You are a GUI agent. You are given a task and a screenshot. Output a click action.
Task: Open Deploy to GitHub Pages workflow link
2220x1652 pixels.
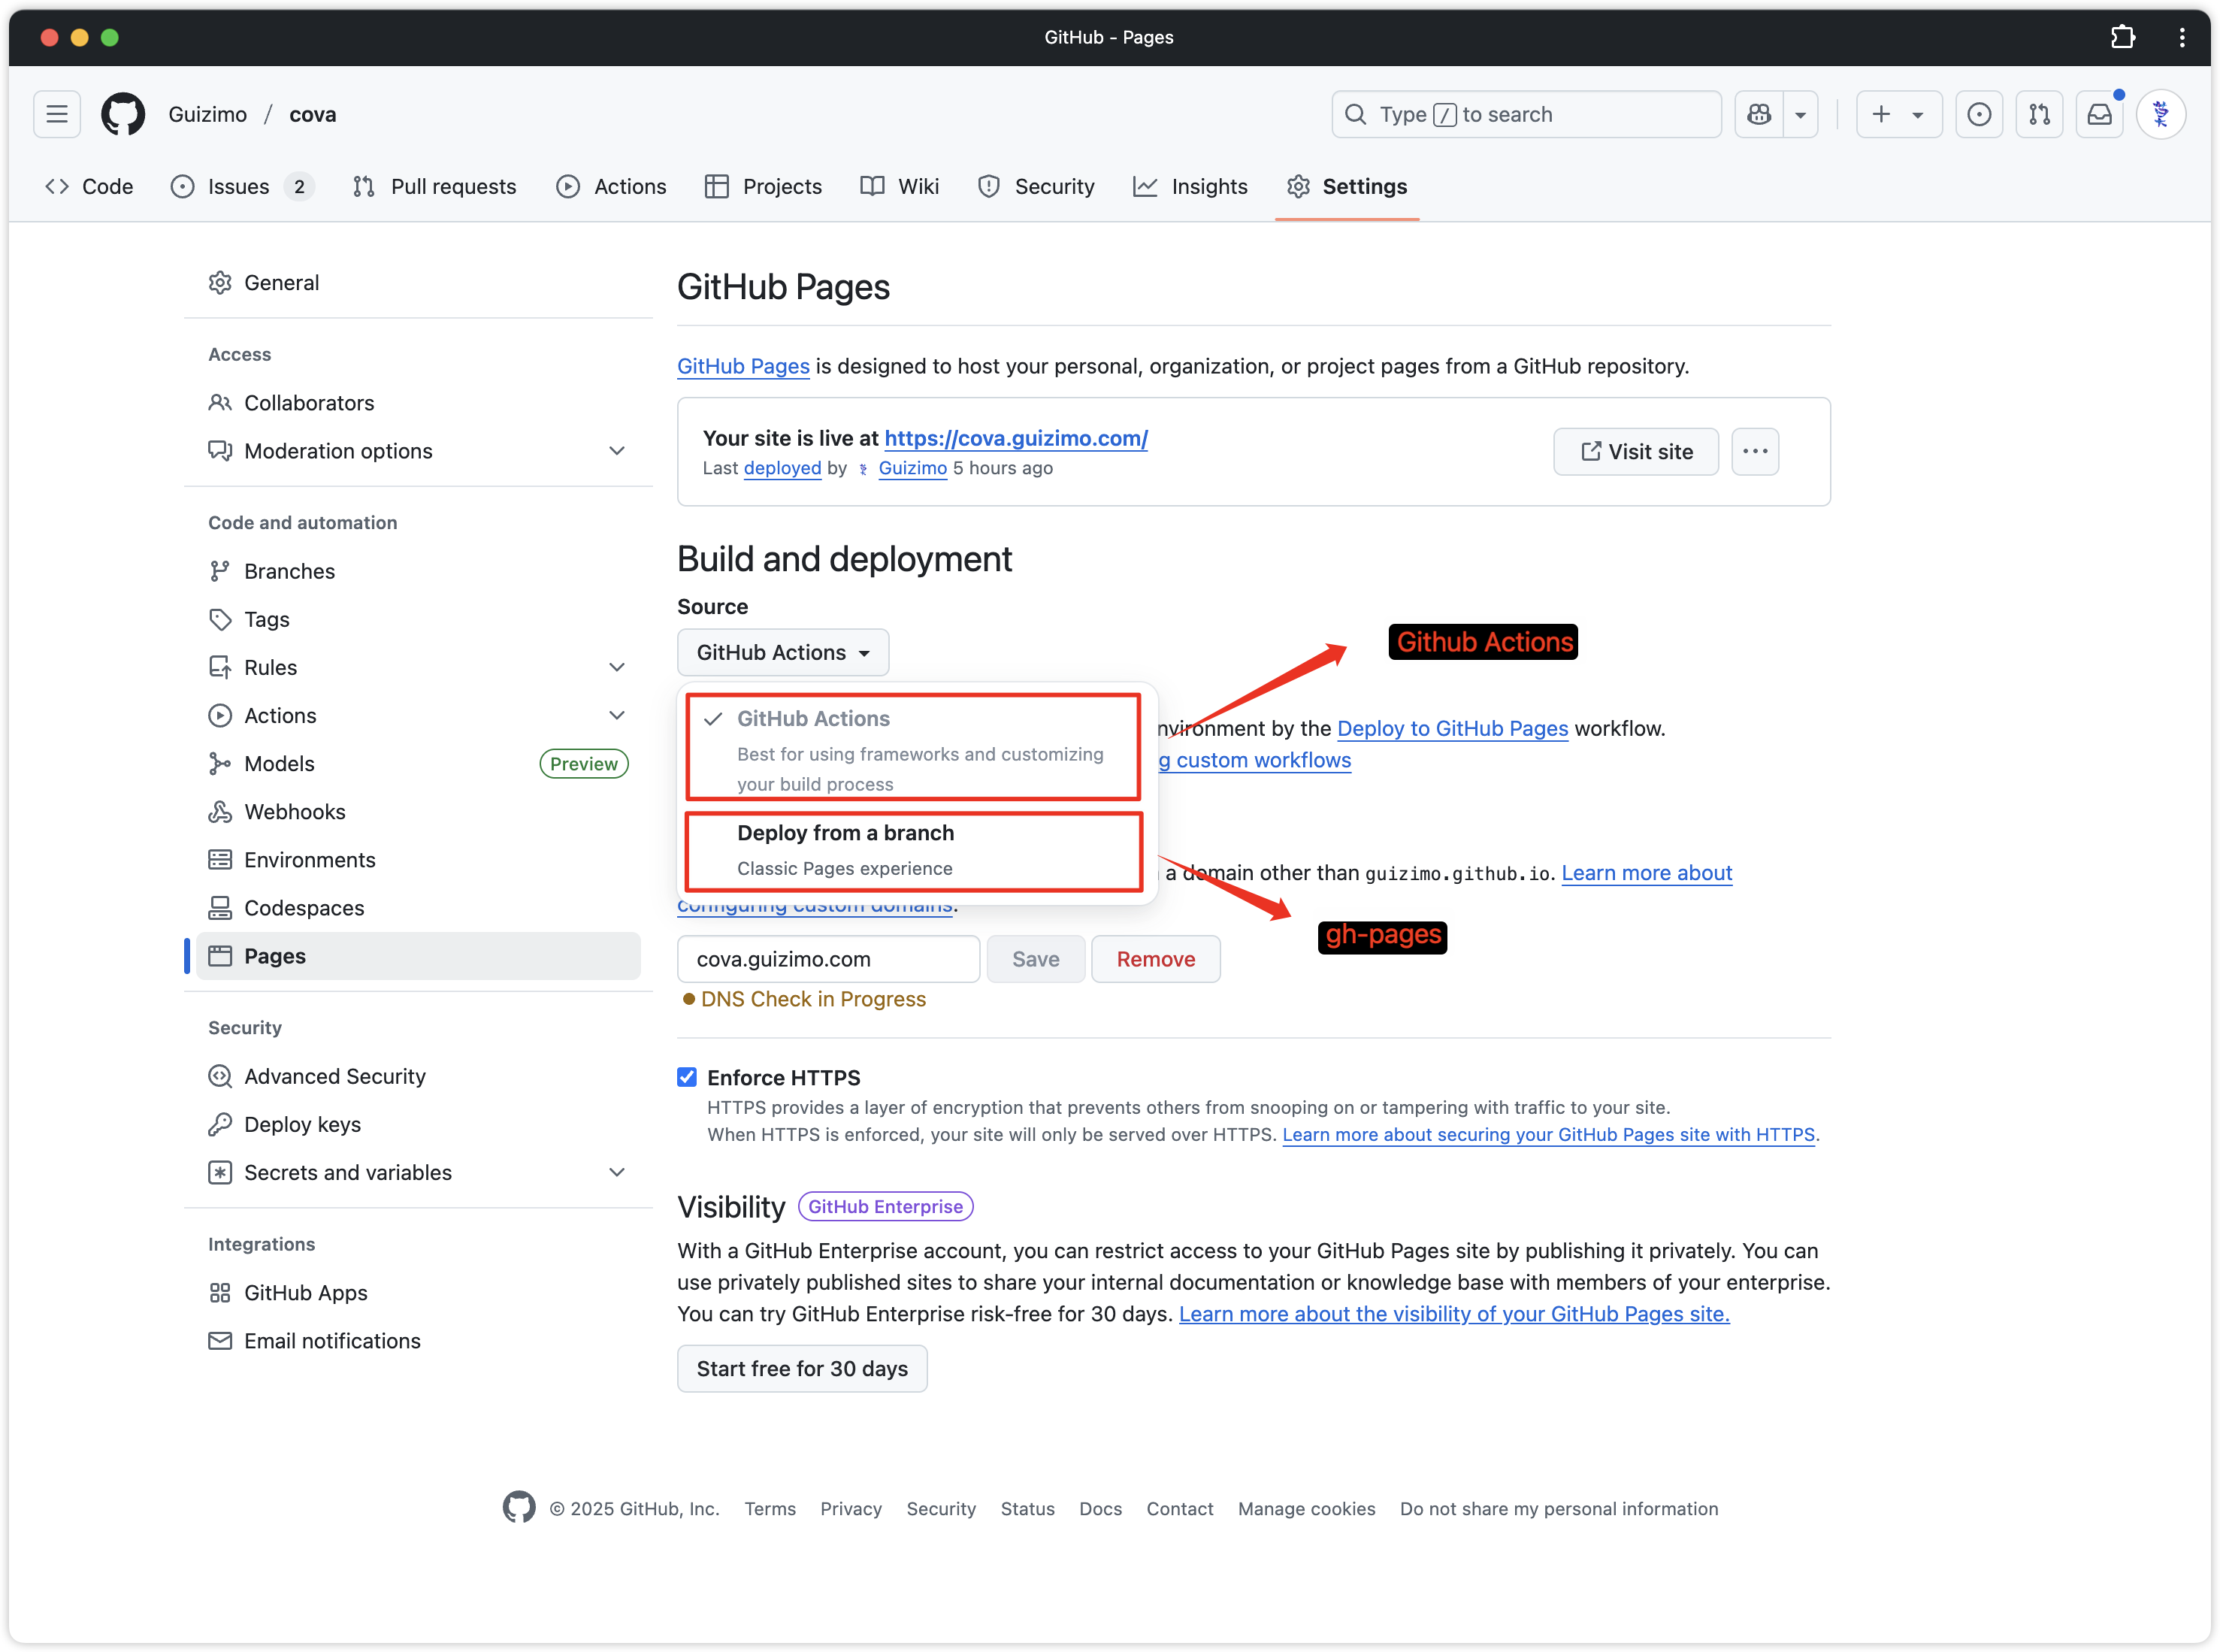[1452, 728]
